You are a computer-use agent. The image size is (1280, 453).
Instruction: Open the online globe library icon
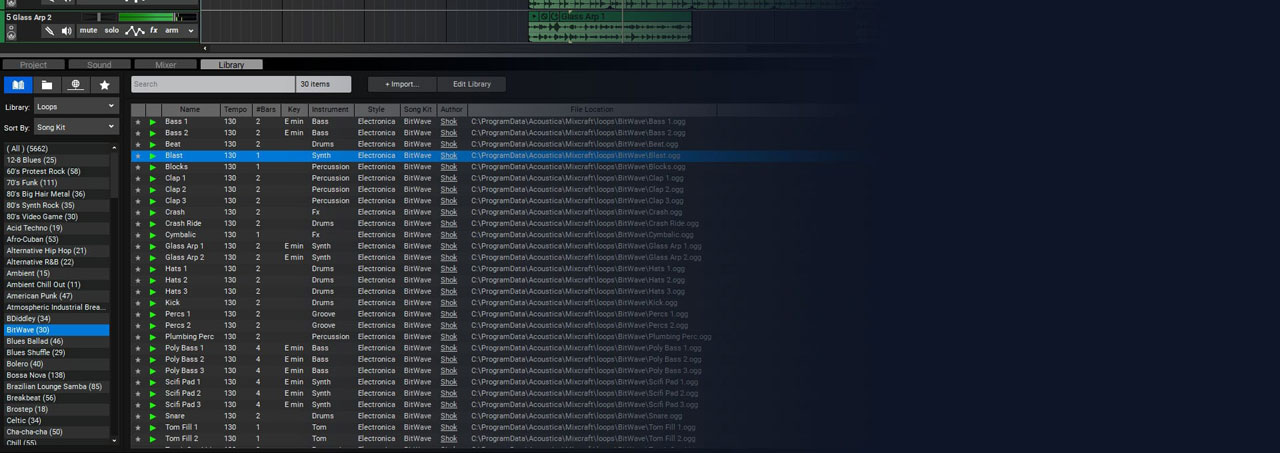(x=76, y=85)
